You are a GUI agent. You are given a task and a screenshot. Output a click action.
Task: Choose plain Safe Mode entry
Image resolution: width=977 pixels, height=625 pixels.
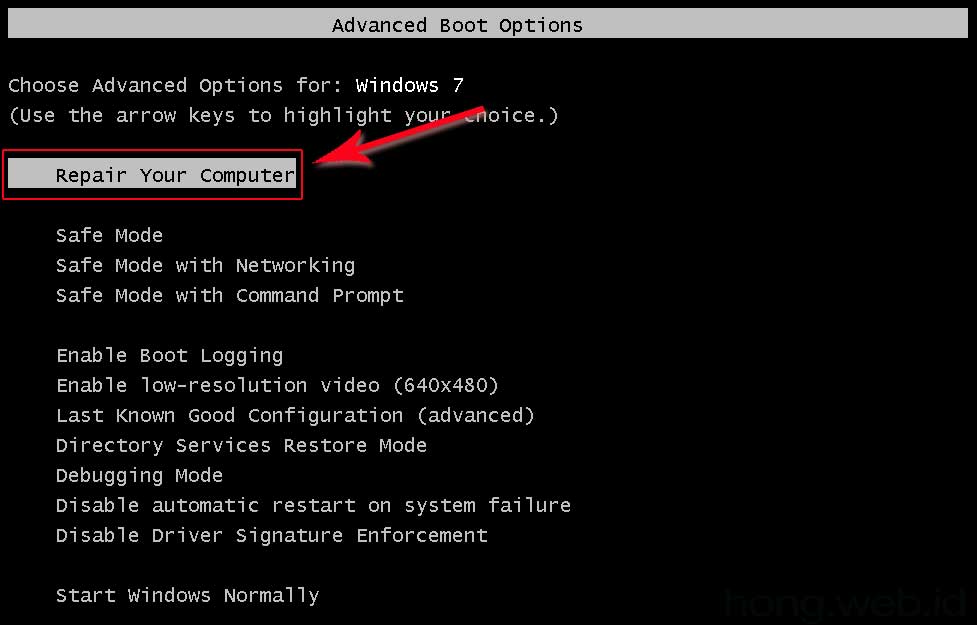point(109,236)
